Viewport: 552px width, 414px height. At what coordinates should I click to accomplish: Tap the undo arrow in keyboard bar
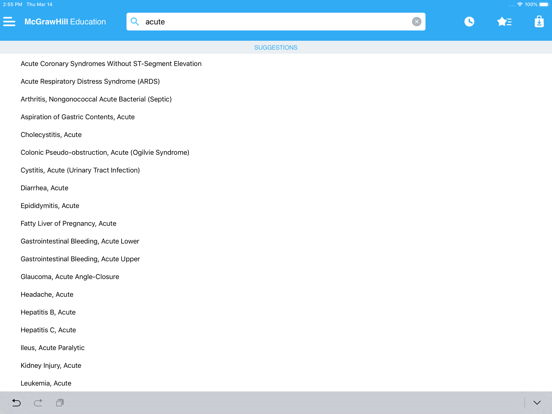tap(16, 403)
